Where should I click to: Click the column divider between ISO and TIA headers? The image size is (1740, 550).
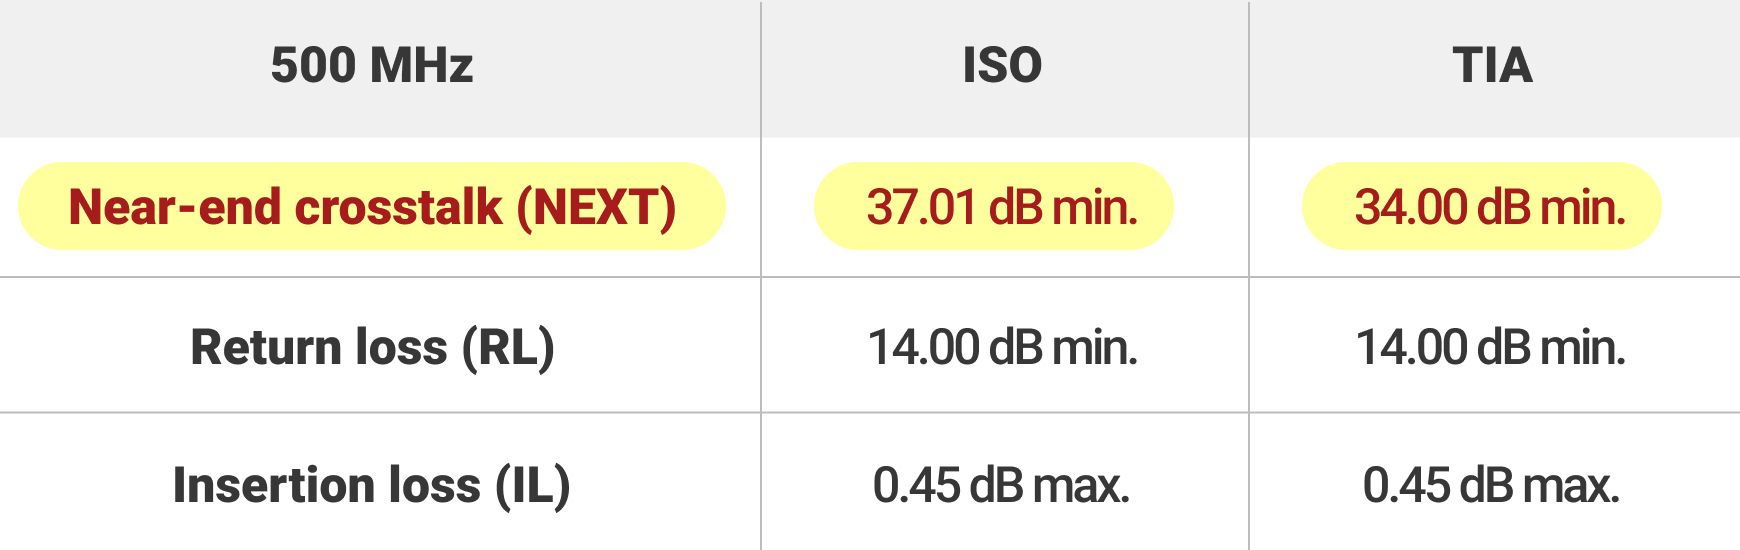tap(1249, 66)
